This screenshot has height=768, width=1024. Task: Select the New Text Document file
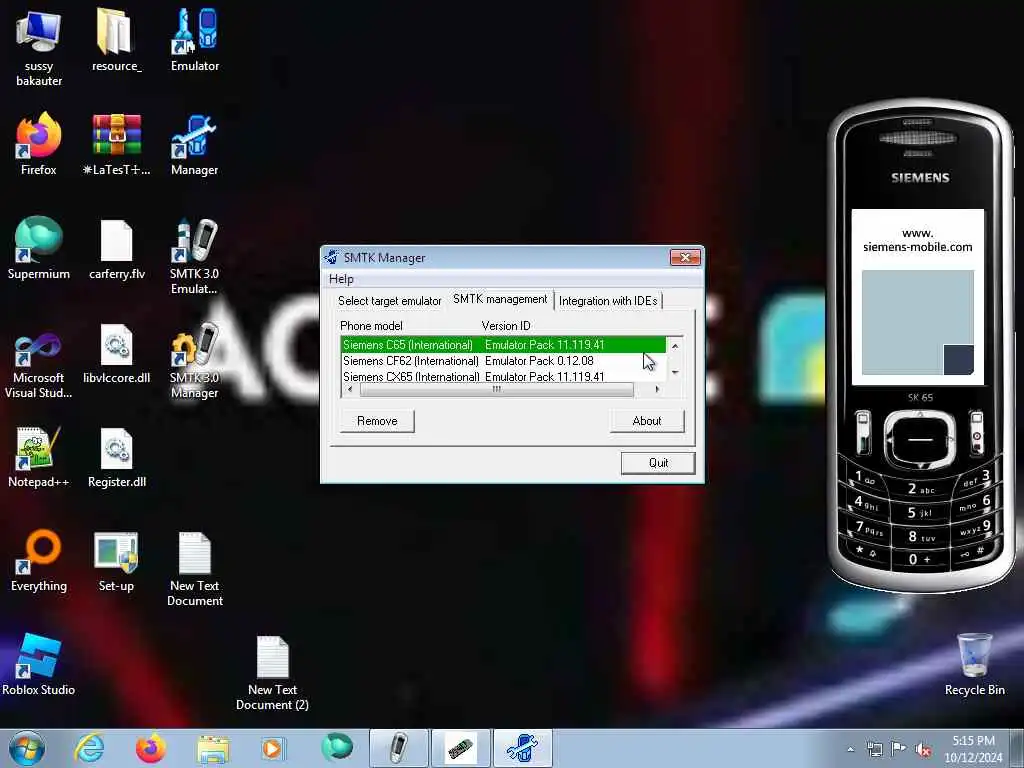click(195, 568)
